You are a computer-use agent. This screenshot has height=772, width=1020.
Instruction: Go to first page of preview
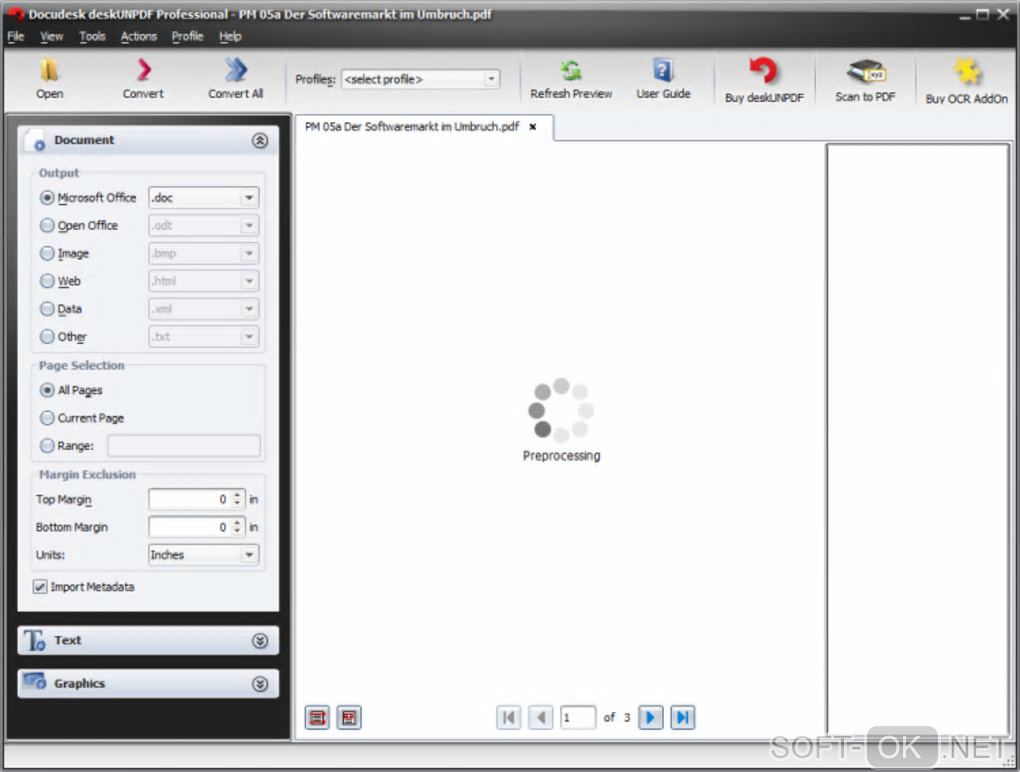pyautogui.click(x=509, y=717)
